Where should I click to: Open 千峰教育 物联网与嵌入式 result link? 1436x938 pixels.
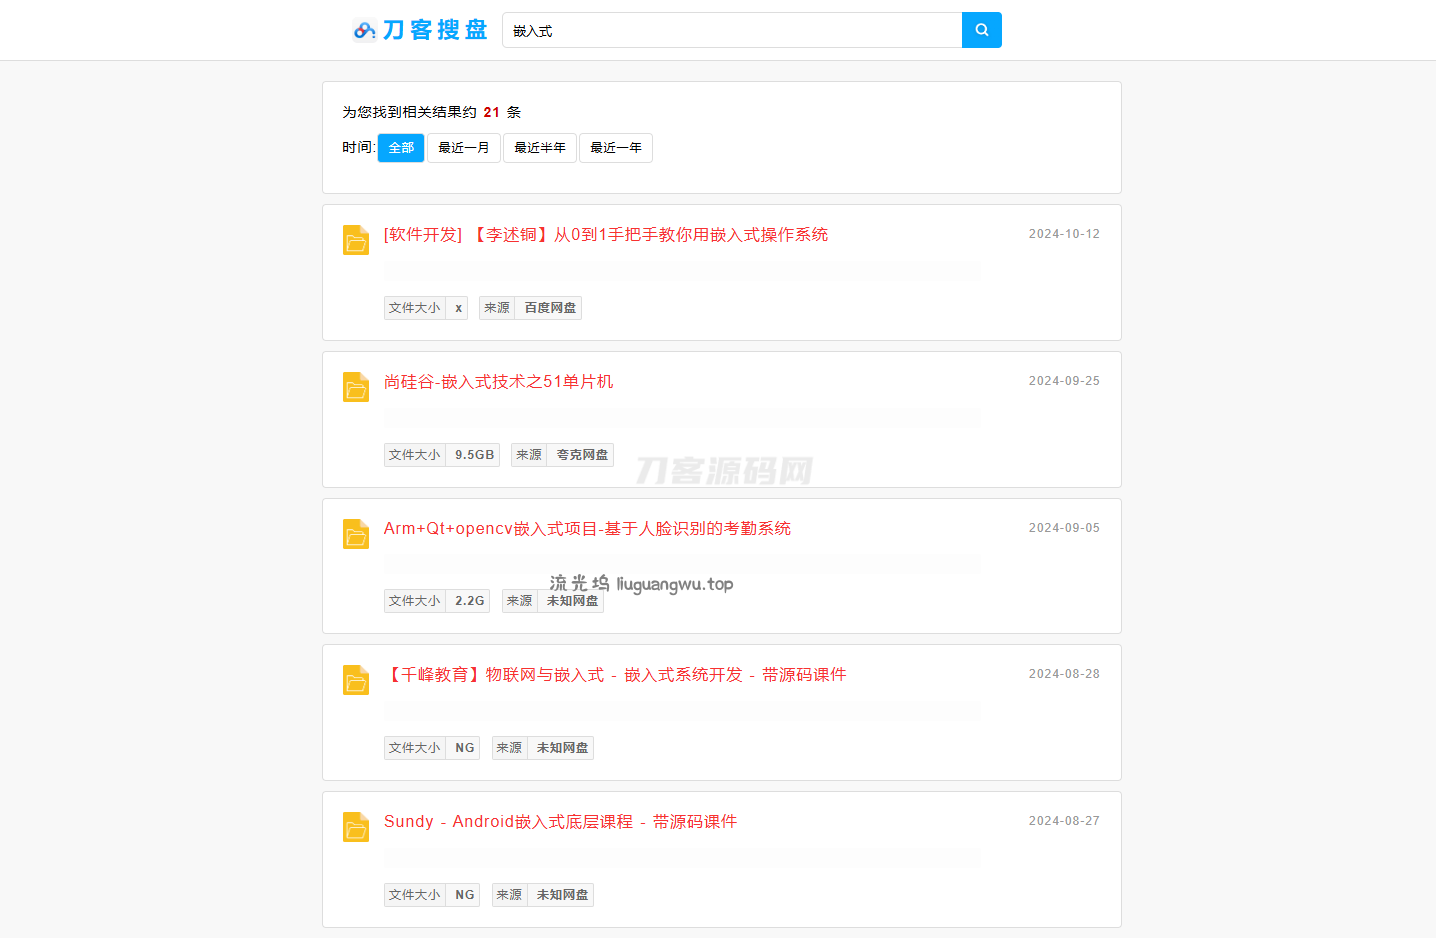(615, 675)
